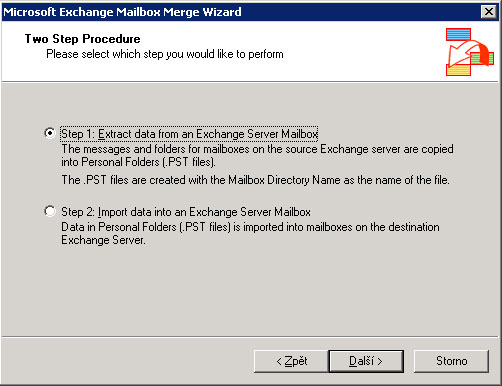Click the red curved arrow in the wizard icon
Viewport: 502px width, 386px height.
[467, 52]
